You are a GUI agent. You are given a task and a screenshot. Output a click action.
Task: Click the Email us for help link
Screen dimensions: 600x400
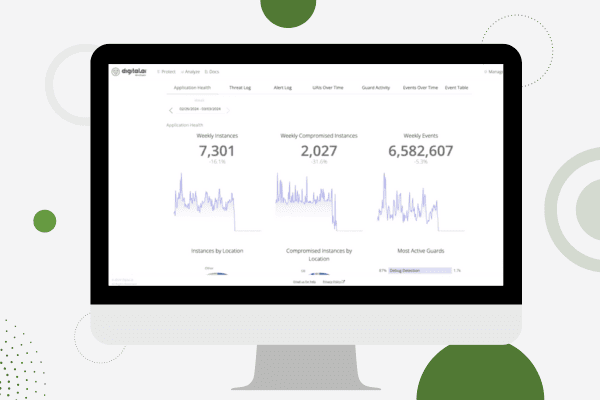[304, 282]
